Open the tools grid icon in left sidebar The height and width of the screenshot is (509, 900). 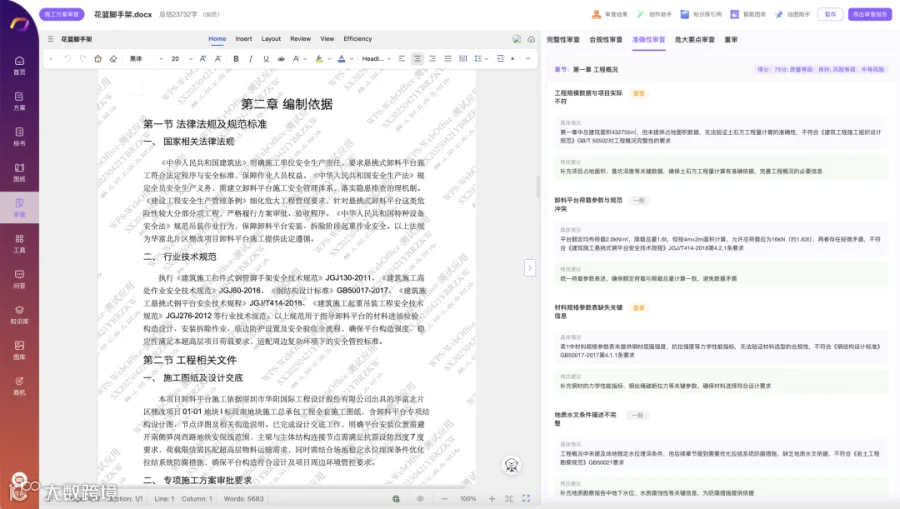[19, 243]
